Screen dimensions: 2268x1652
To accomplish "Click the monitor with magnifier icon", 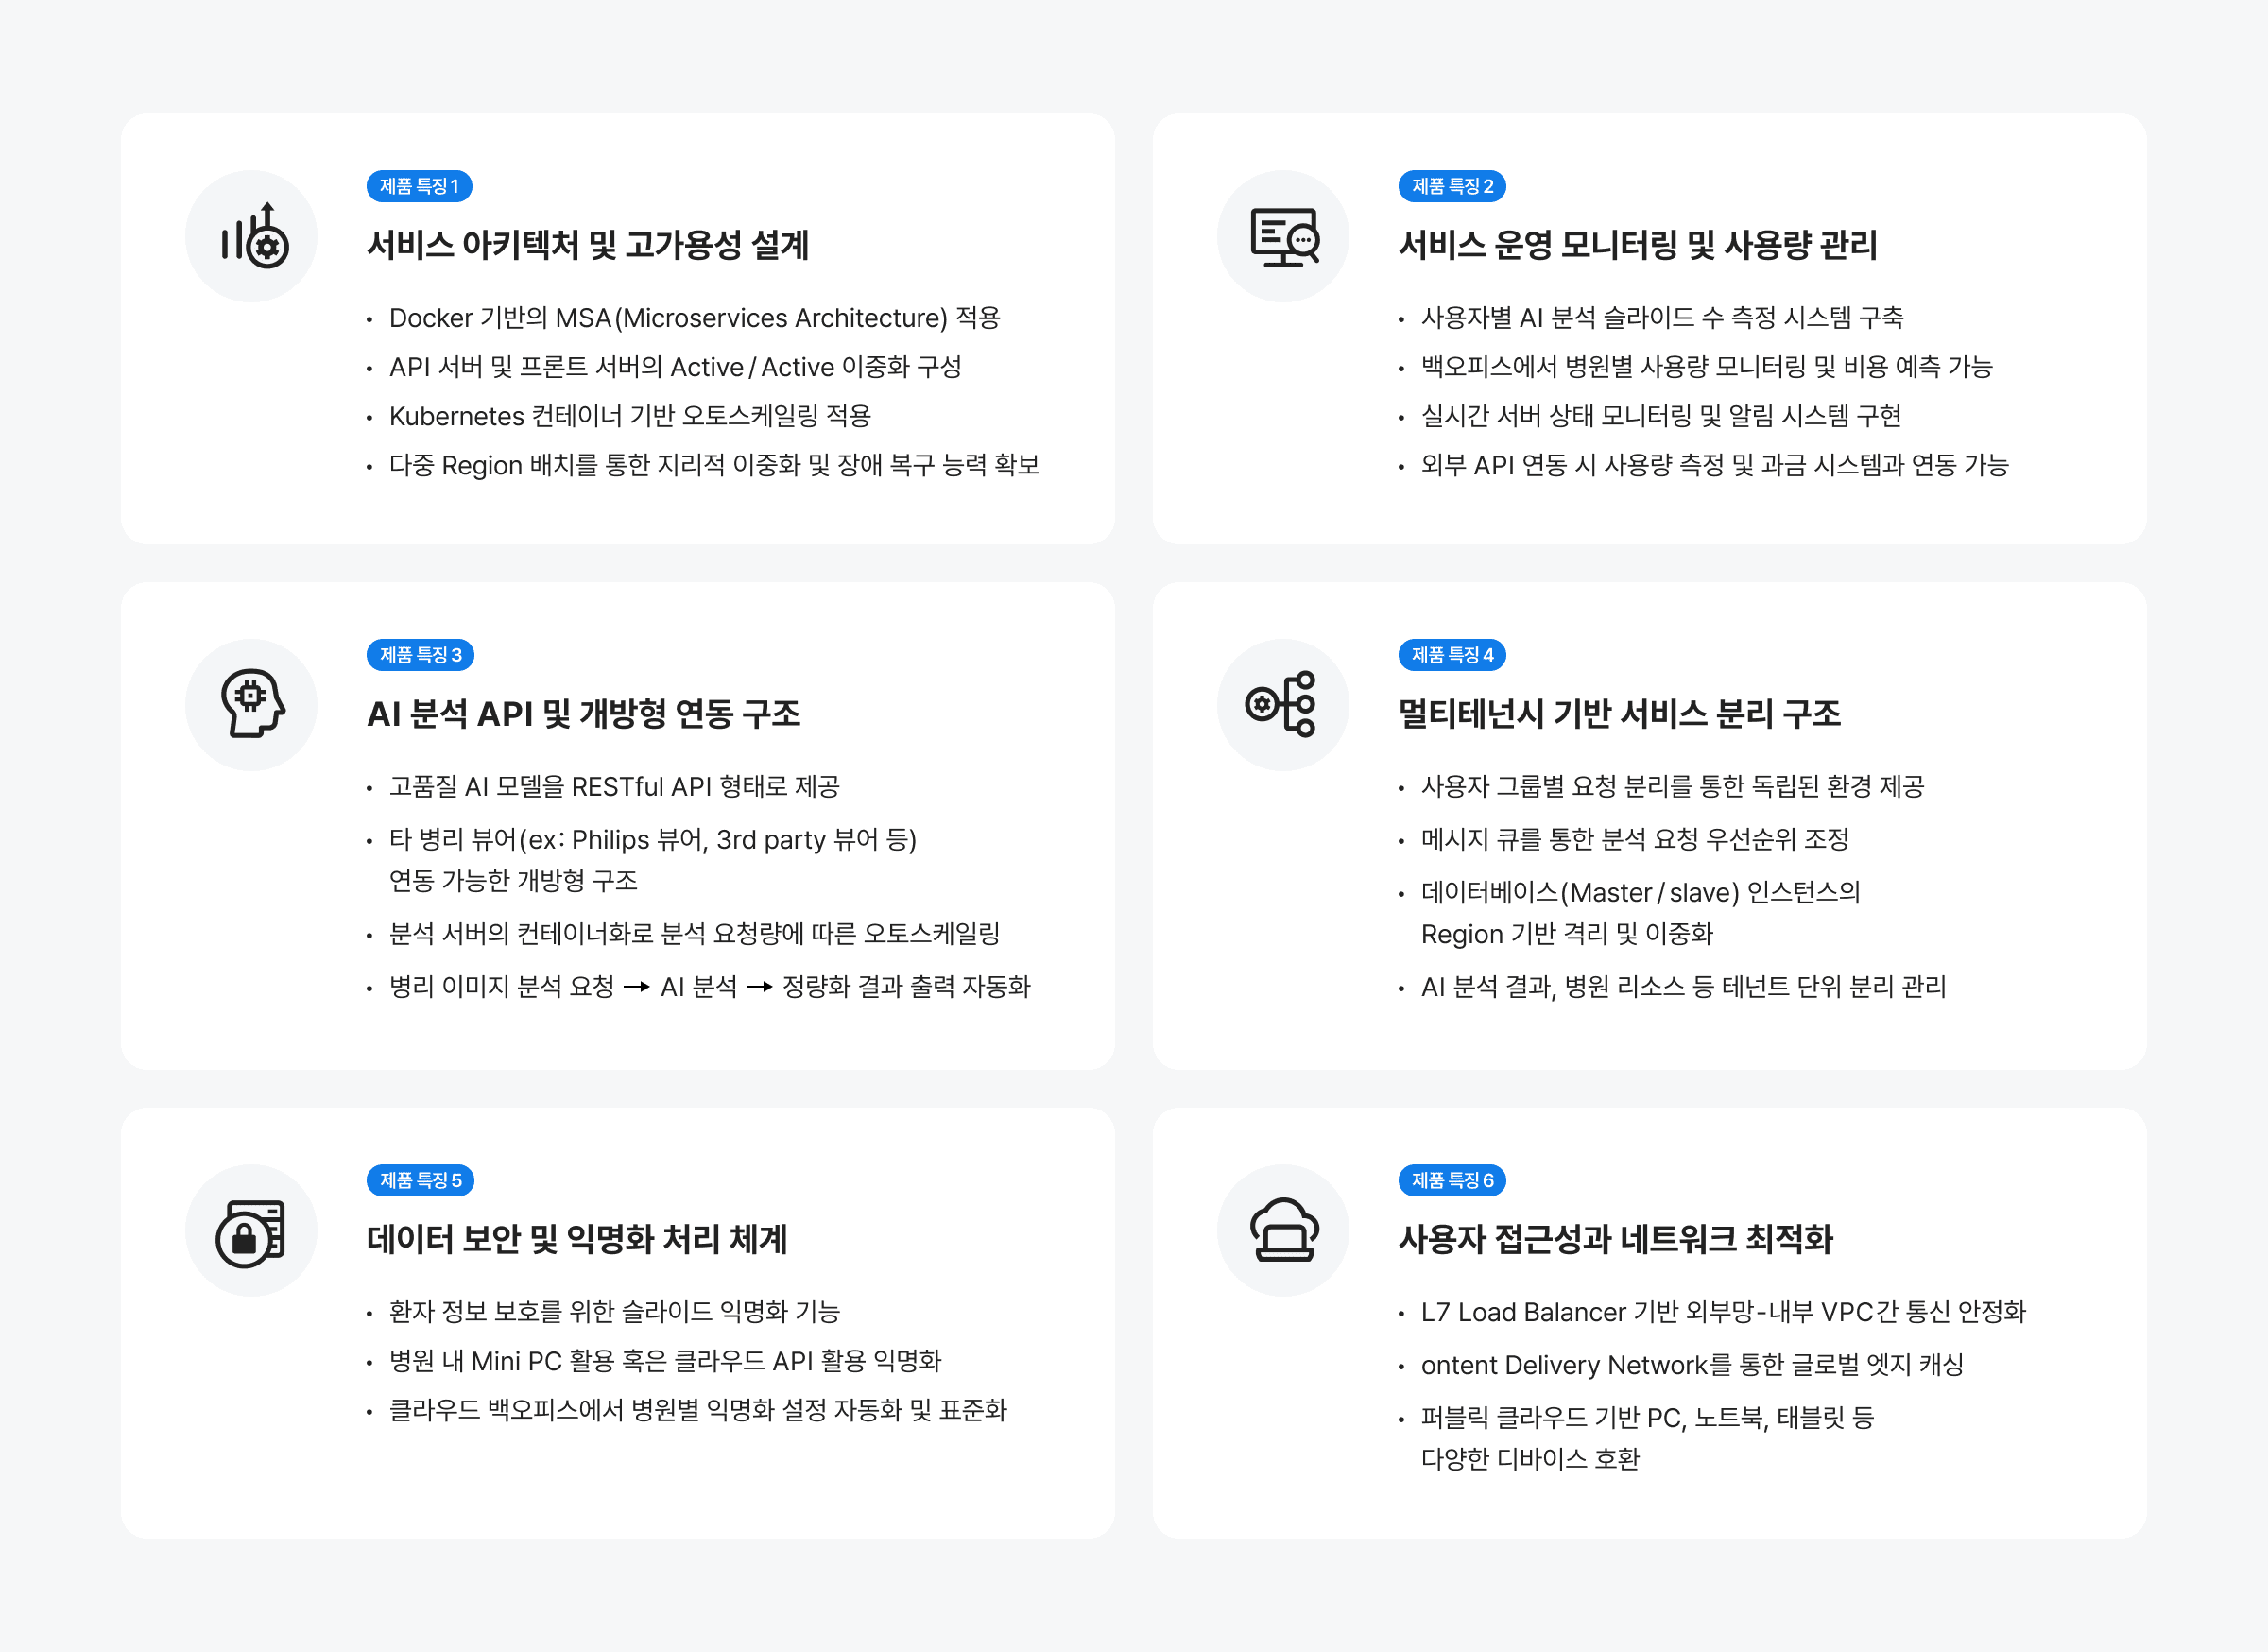I will pyautogui.click(x=1284, y=237).
